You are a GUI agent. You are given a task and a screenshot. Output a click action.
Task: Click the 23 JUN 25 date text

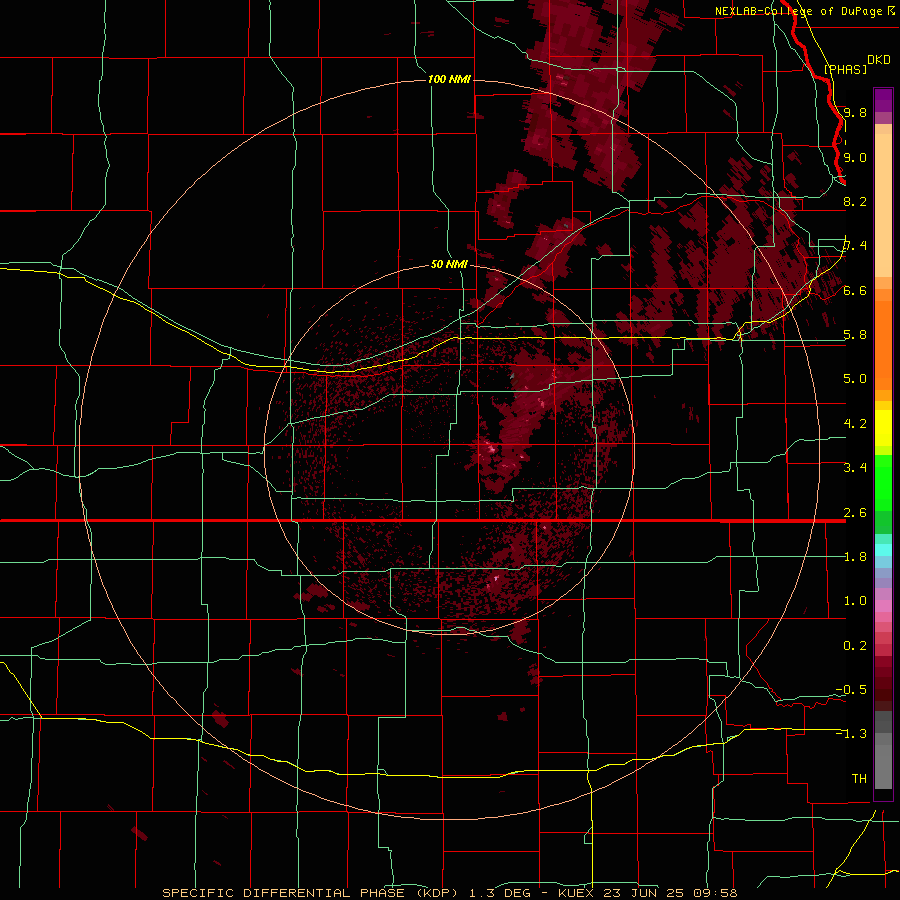tap(645, 893)
